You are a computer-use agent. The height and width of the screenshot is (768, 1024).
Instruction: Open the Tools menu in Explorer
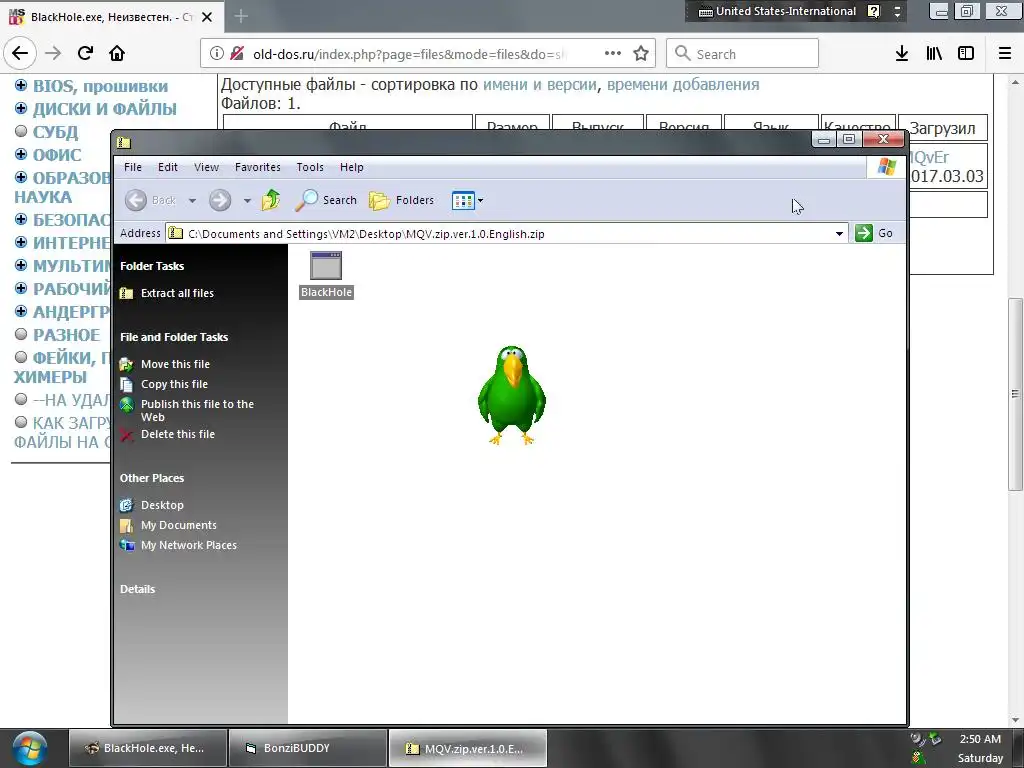coord(310,167)
